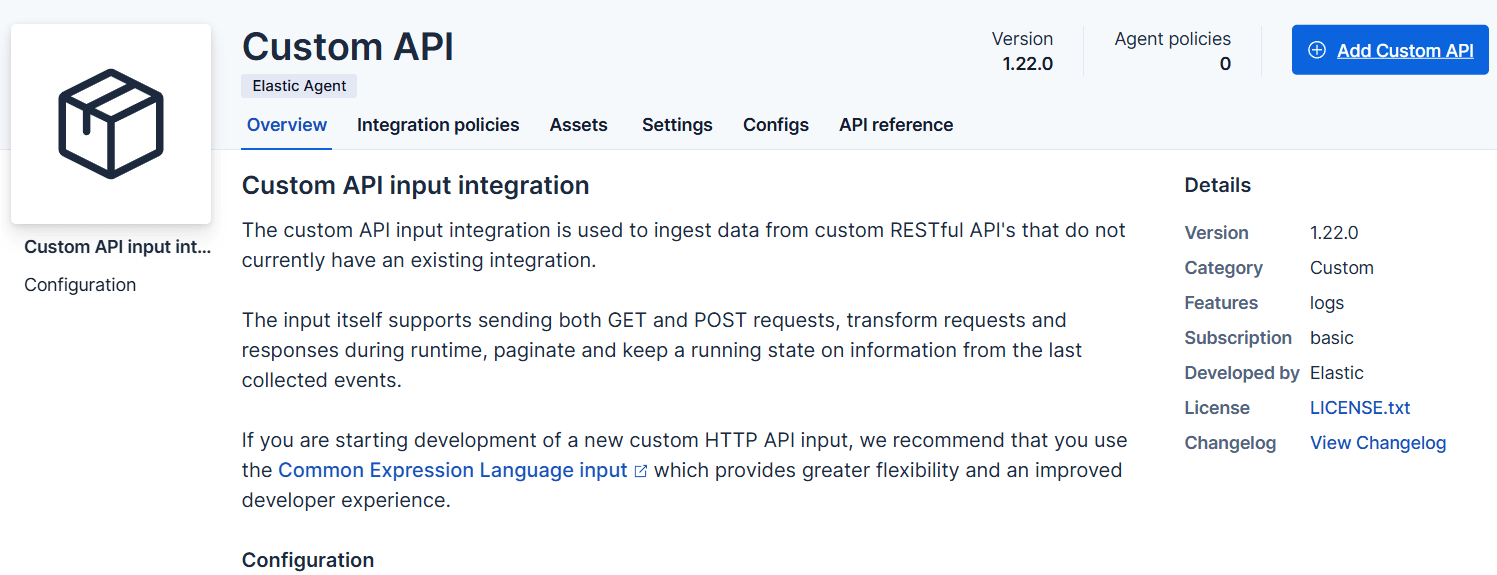Click the Custom API page title
1497x575 pixels.
347,47
